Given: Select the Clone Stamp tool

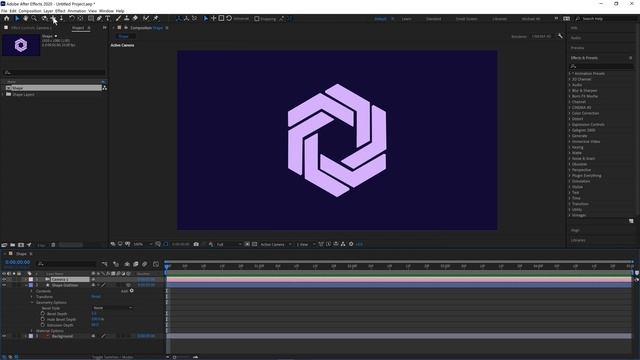Looking at the screenshot, I should (127, 18).
